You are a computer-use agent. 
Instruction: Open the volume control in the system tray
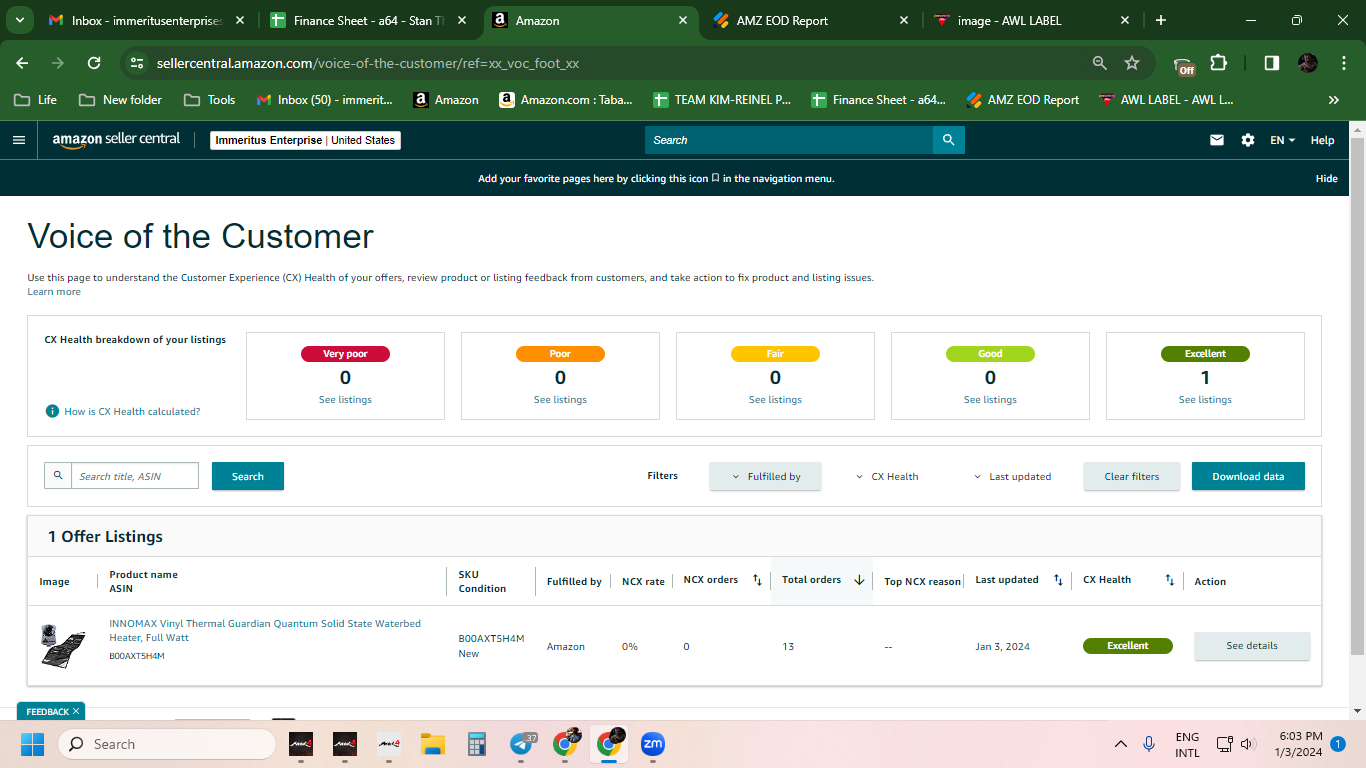(x=1247, y=744)
